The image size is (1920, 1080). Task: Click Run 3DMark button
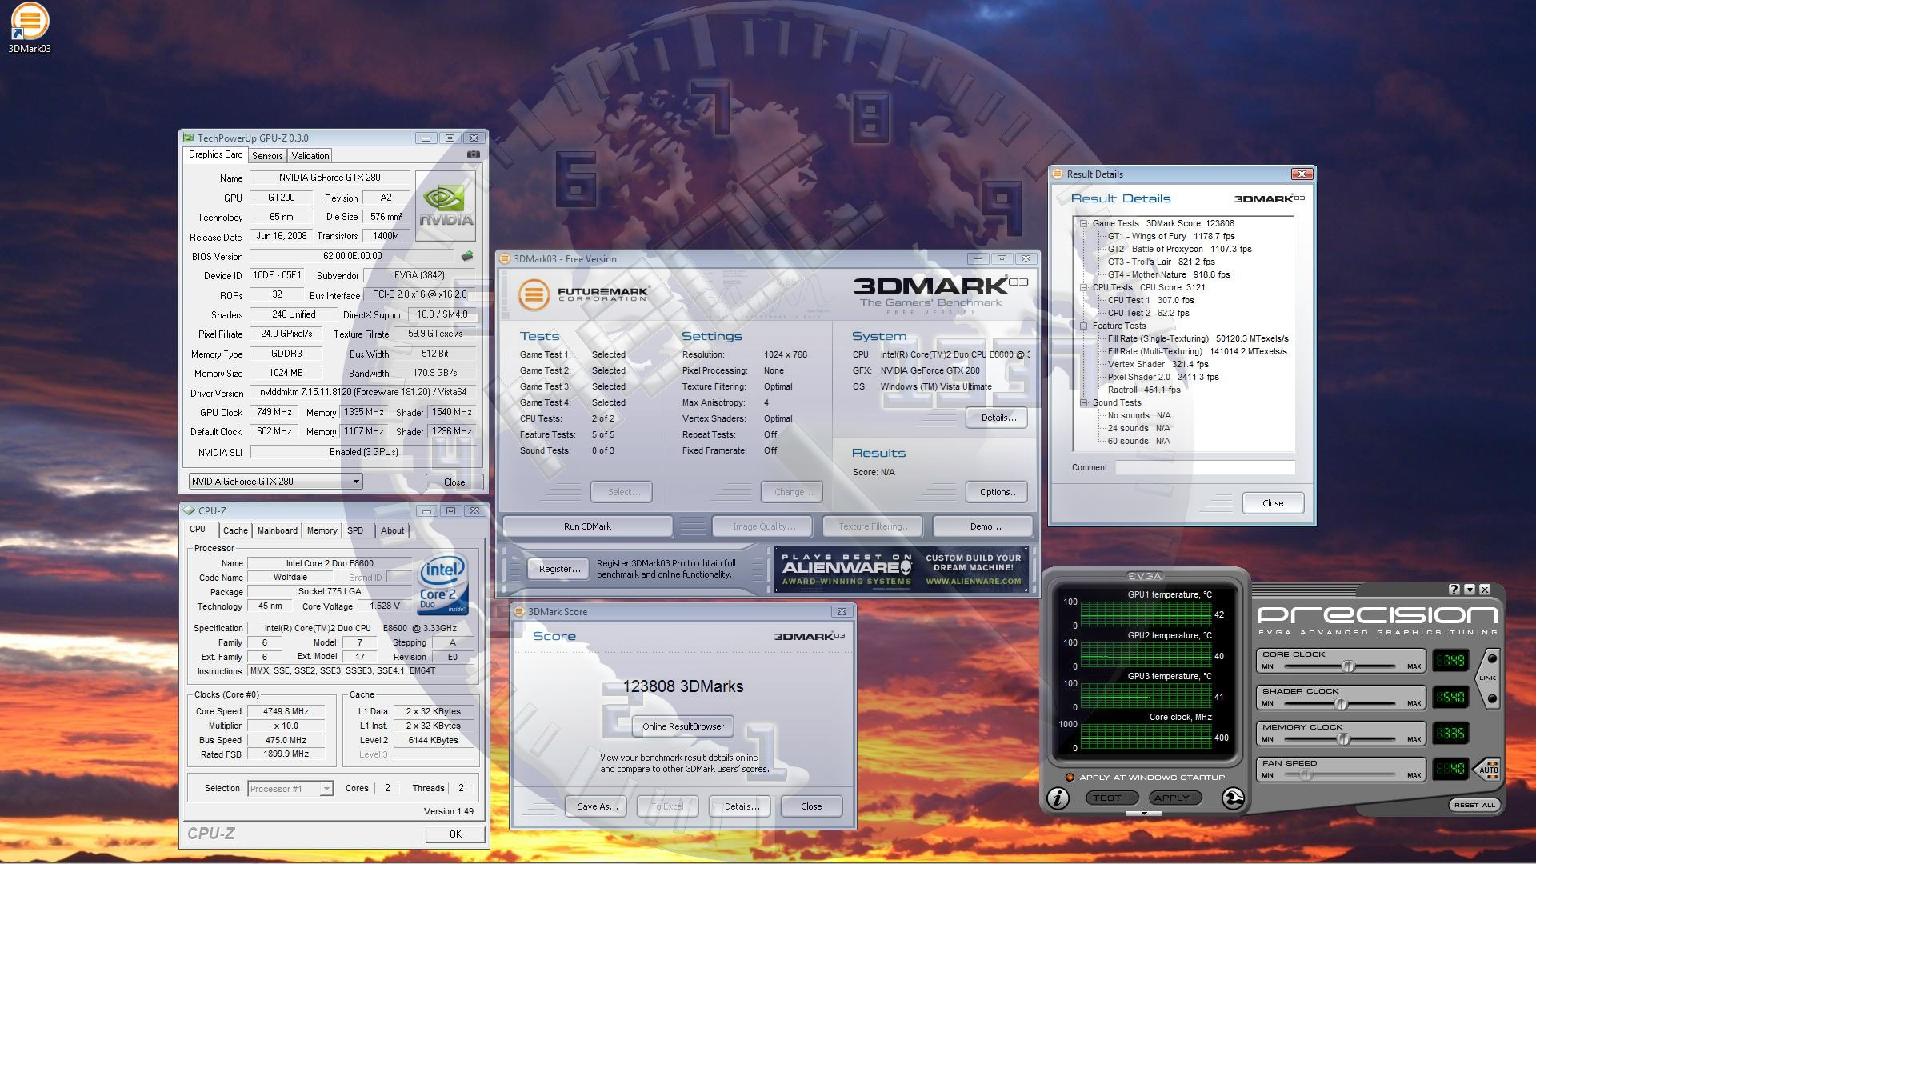coord(587,527)
